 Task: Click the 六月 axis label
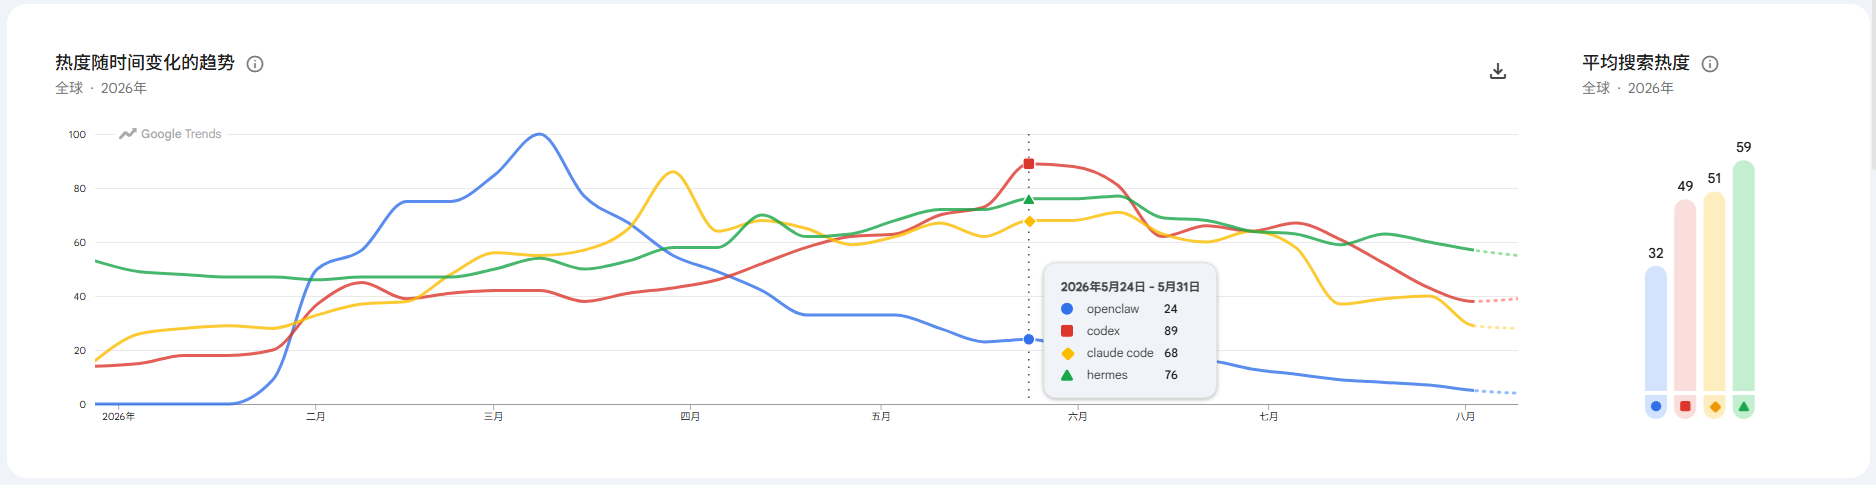click(x=1077, y=416)
